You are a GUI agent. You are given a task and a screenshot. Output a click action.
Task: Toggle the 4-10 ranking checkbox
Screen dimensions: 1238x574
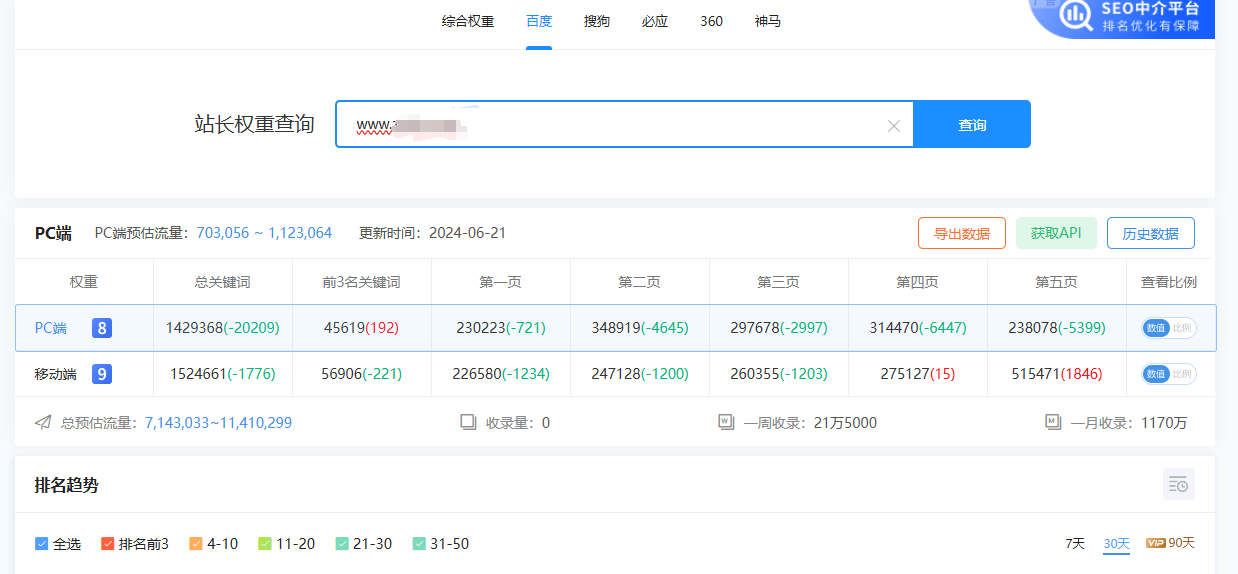tap(195, 544)
